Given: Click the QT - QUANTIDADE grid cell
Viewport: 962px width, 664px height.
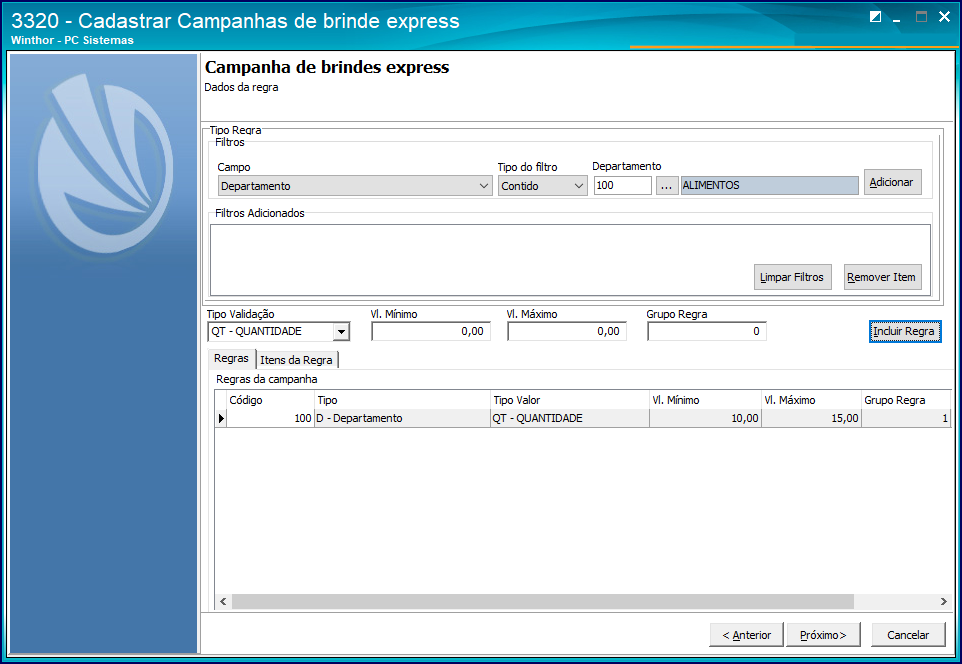Looking at the screenshot, I should 569,419.
